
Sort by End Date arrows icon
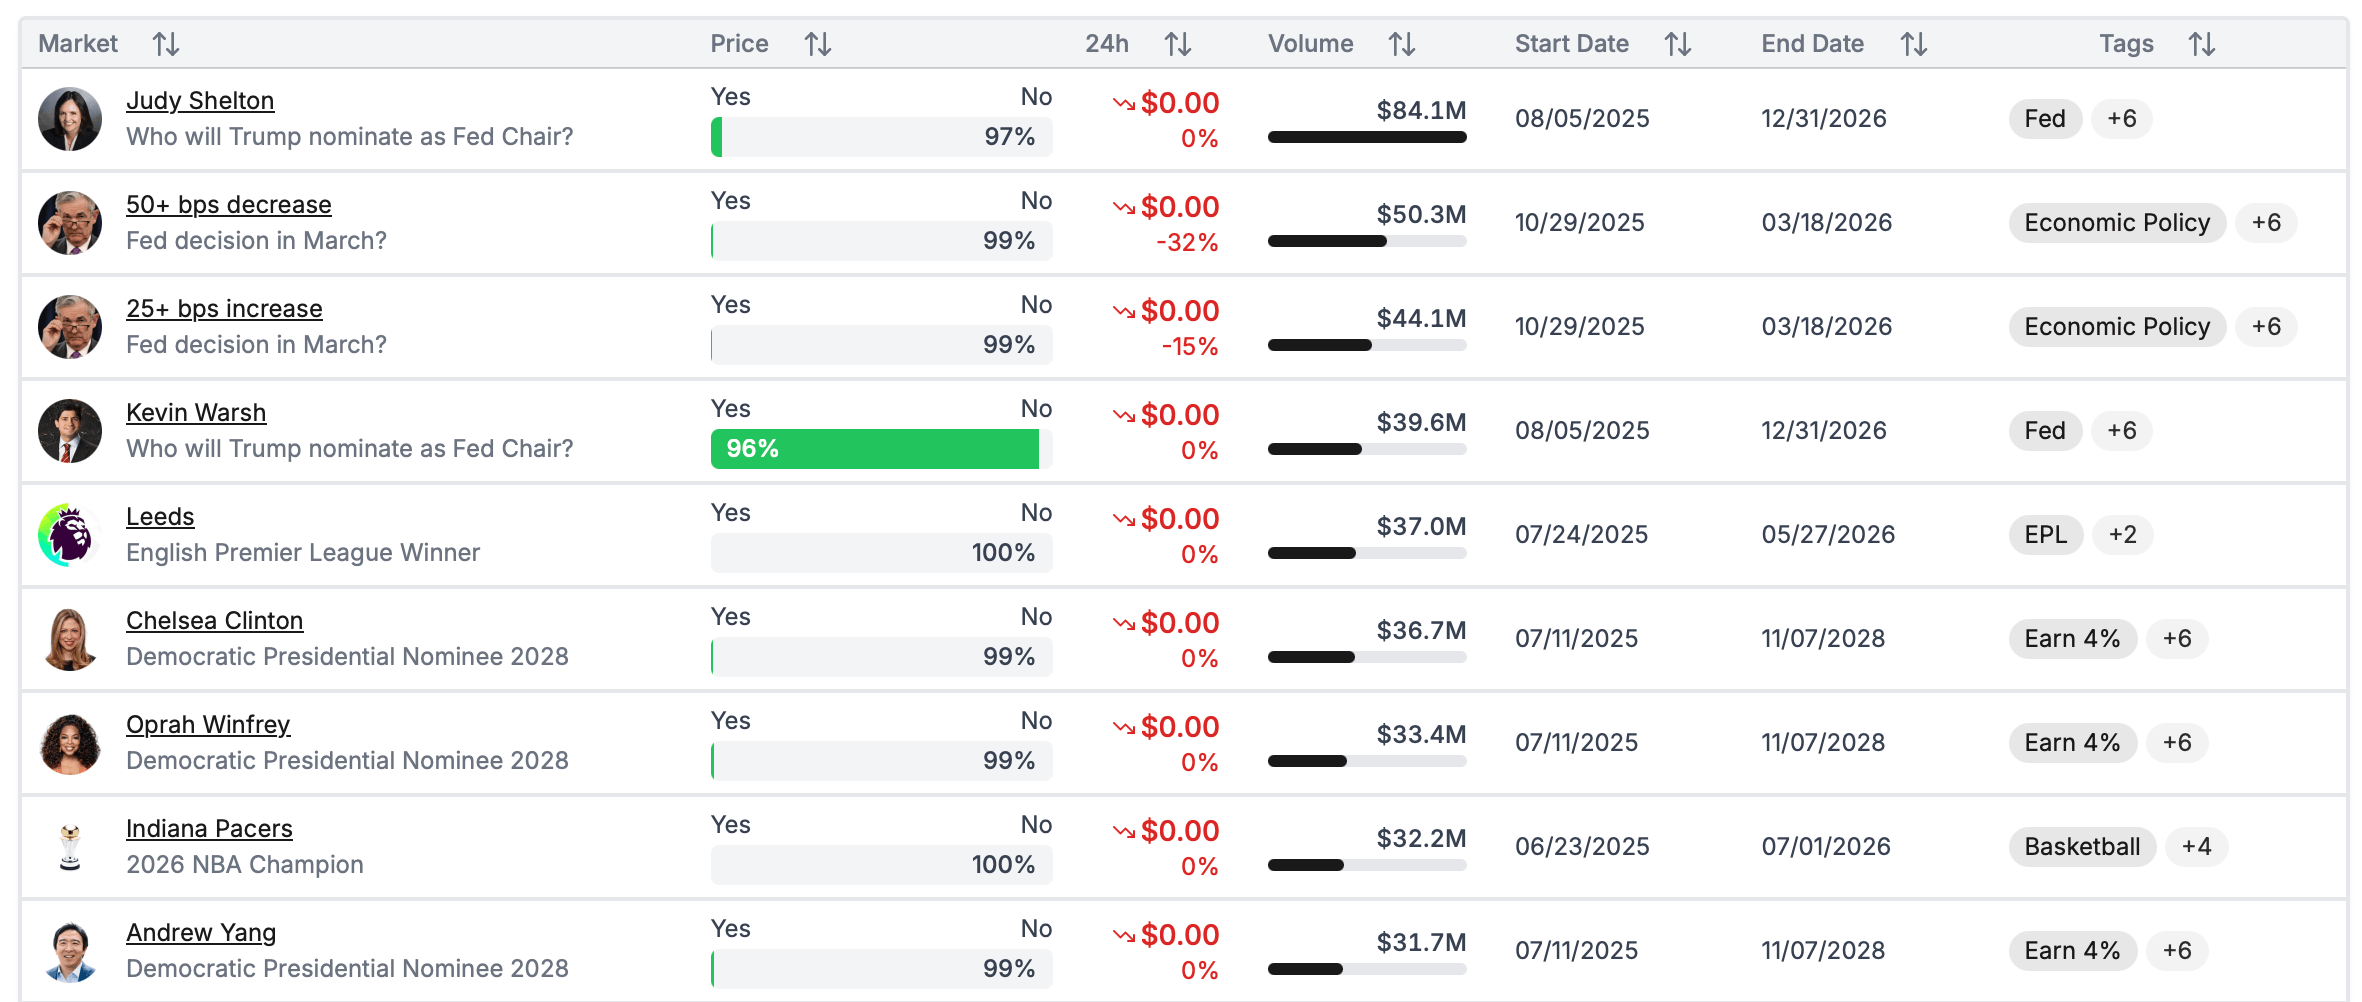coord(1914,44)
